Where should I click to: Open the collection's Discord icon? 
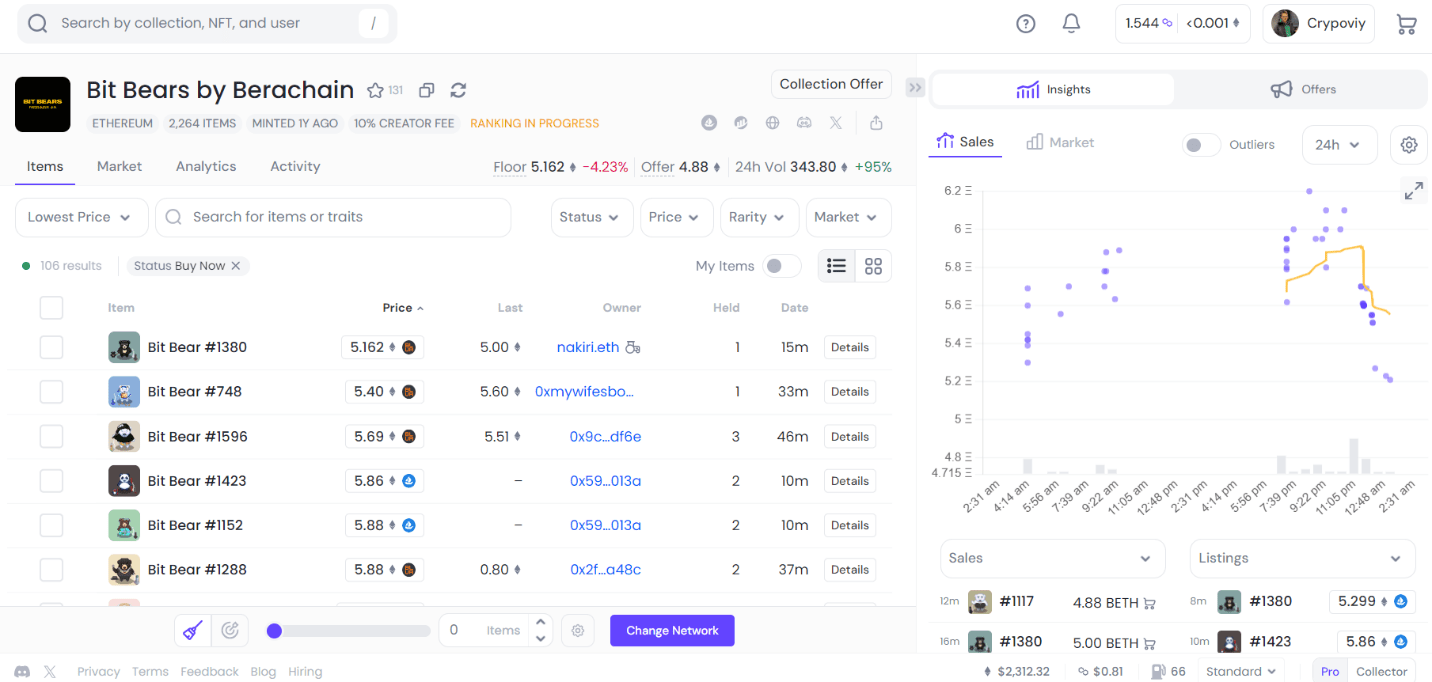click(x=804, y=122)
